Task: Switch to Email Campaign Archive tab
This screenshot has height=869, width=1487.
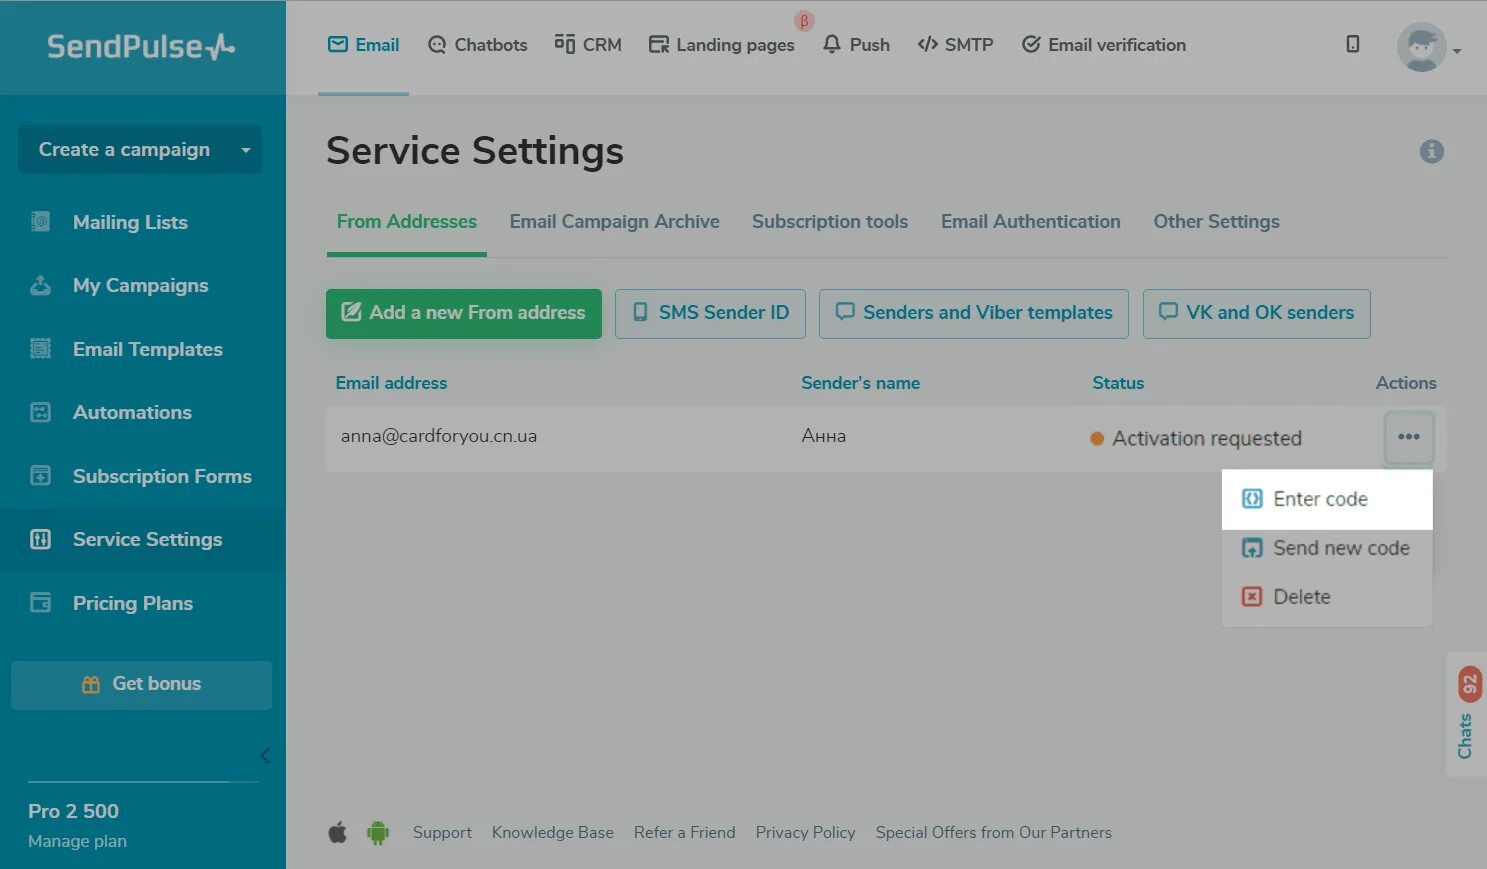Action: coord(614,222)
